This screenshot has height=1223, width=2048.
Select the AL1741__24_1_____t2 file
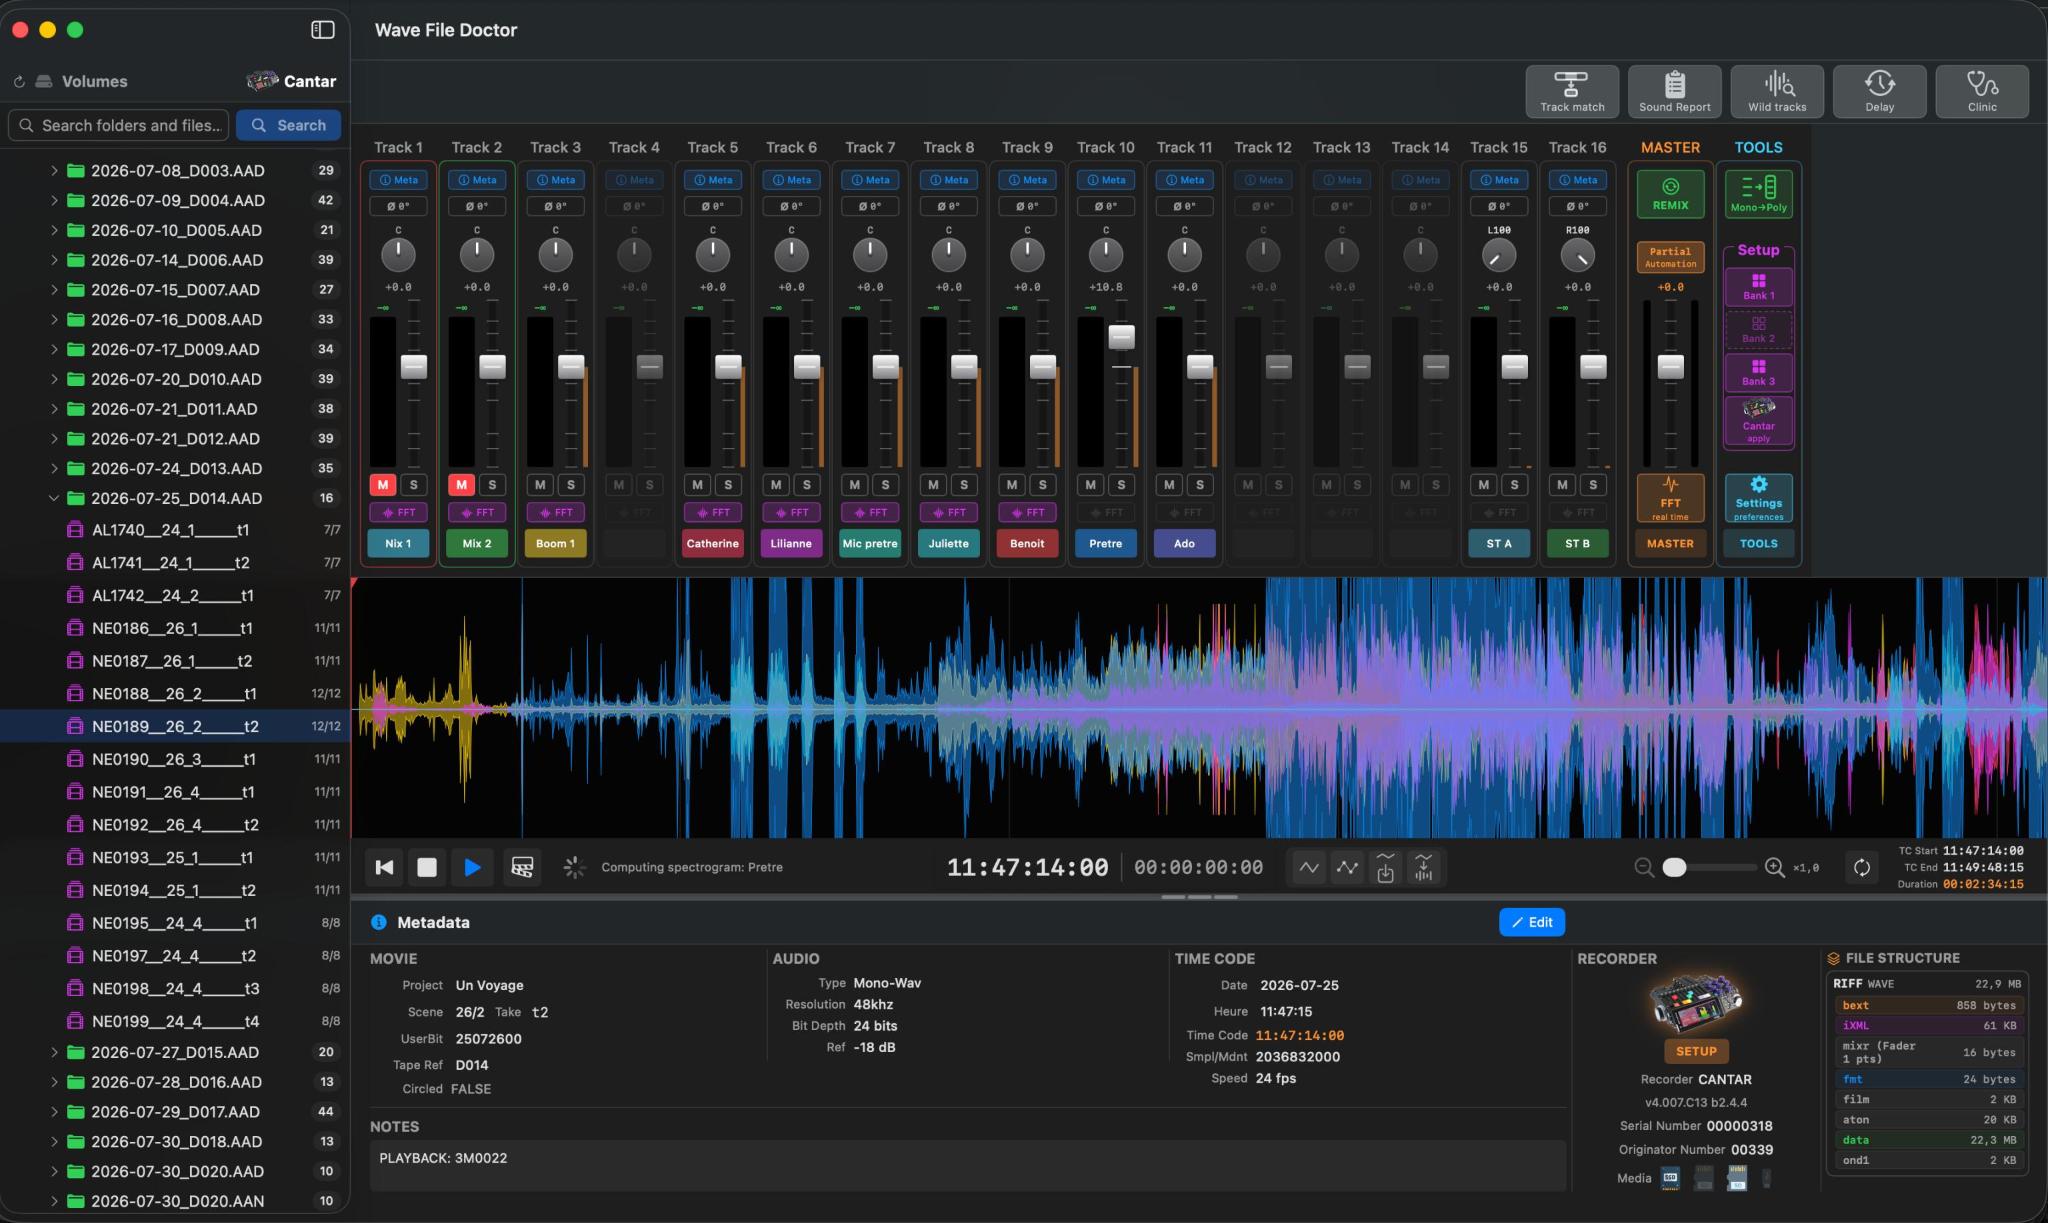click(x=174, y=563)
